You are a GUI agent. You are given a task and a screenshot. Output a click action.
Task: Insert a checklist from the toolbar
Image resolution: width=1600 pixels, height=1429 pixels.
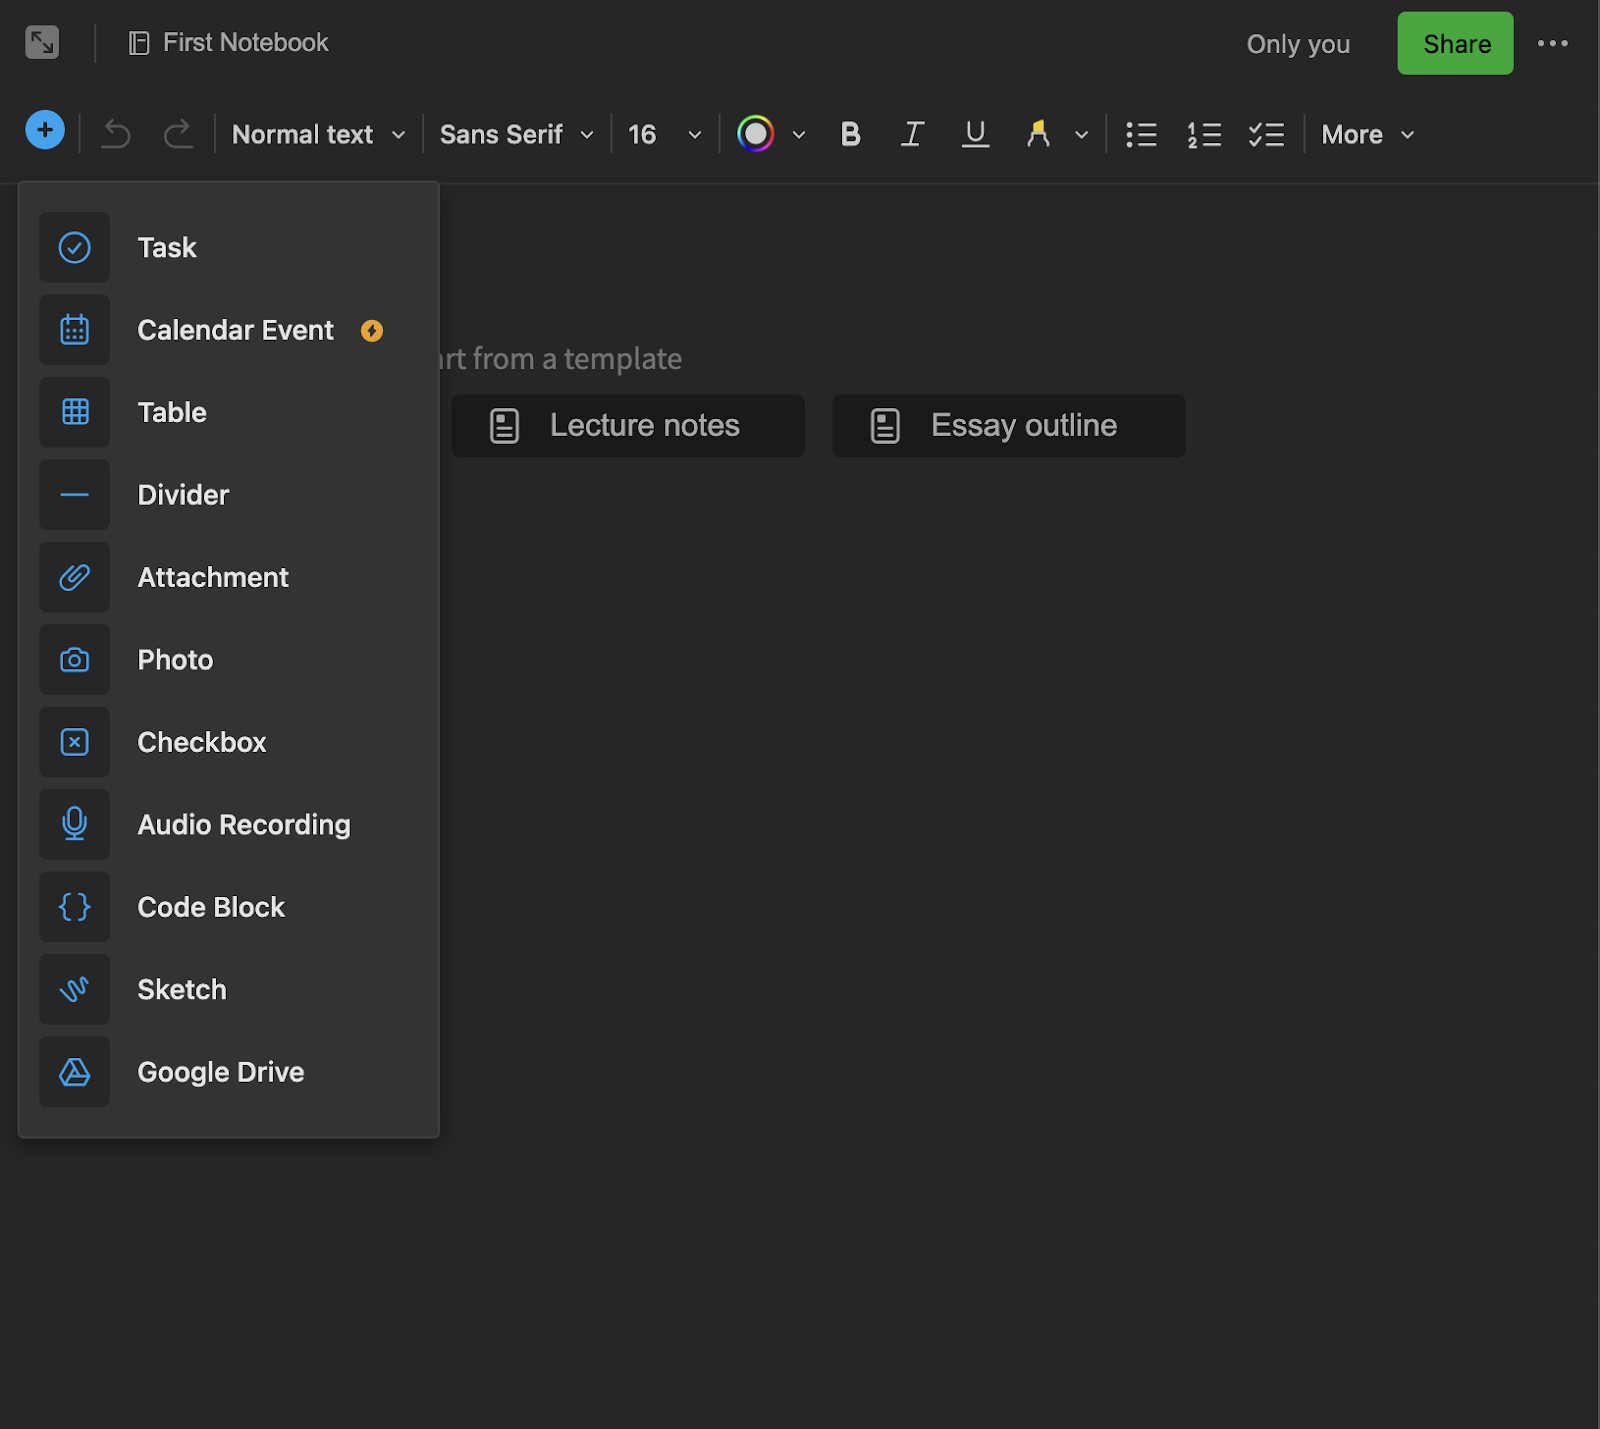click(x=1266, y=134)
